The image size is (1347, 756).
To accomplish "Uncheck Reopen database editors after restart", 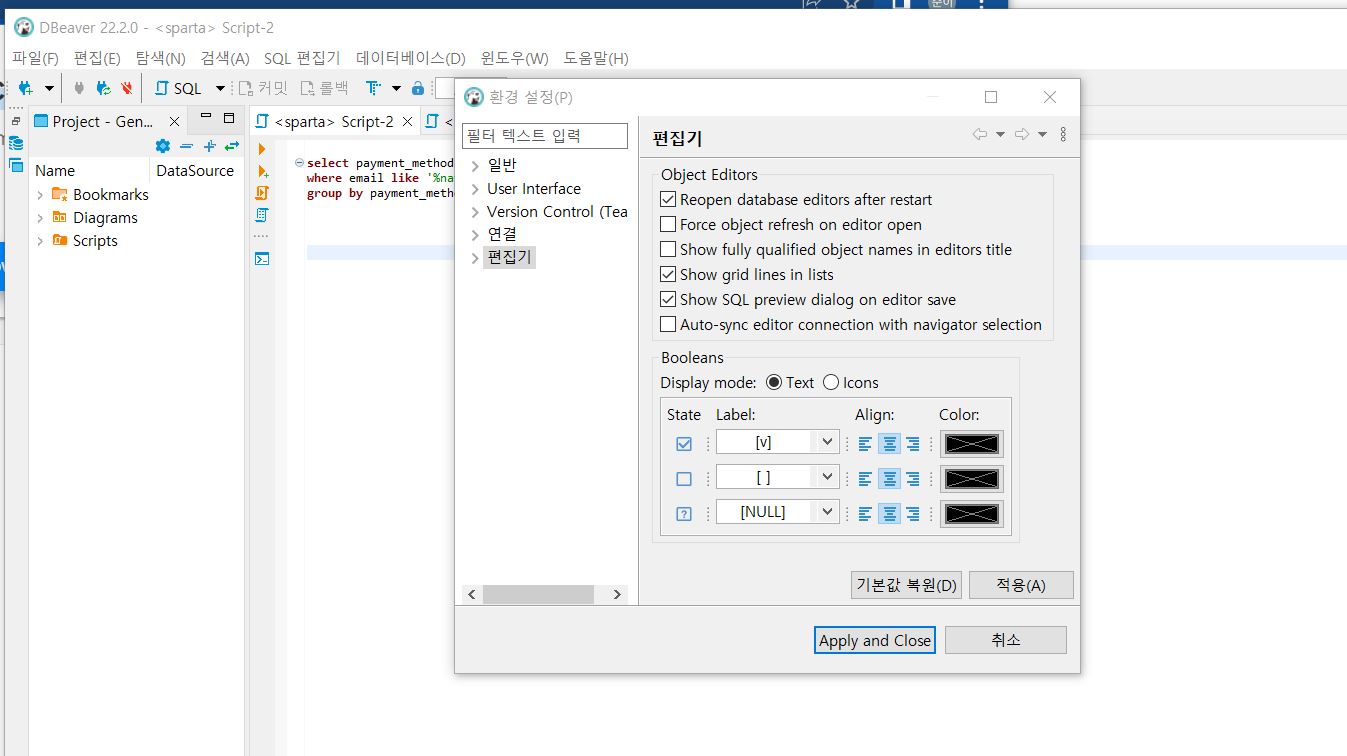I will click(669, 200).
